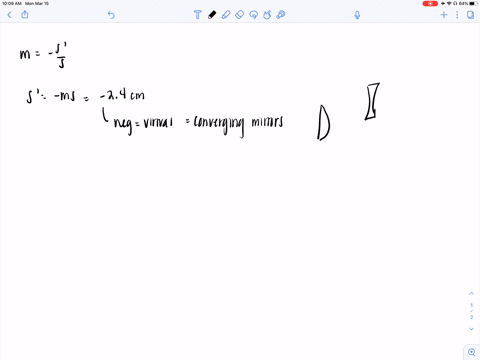Select the Pen tool
Viewport: 480px width, 360px height.
(x=212, y=15)
